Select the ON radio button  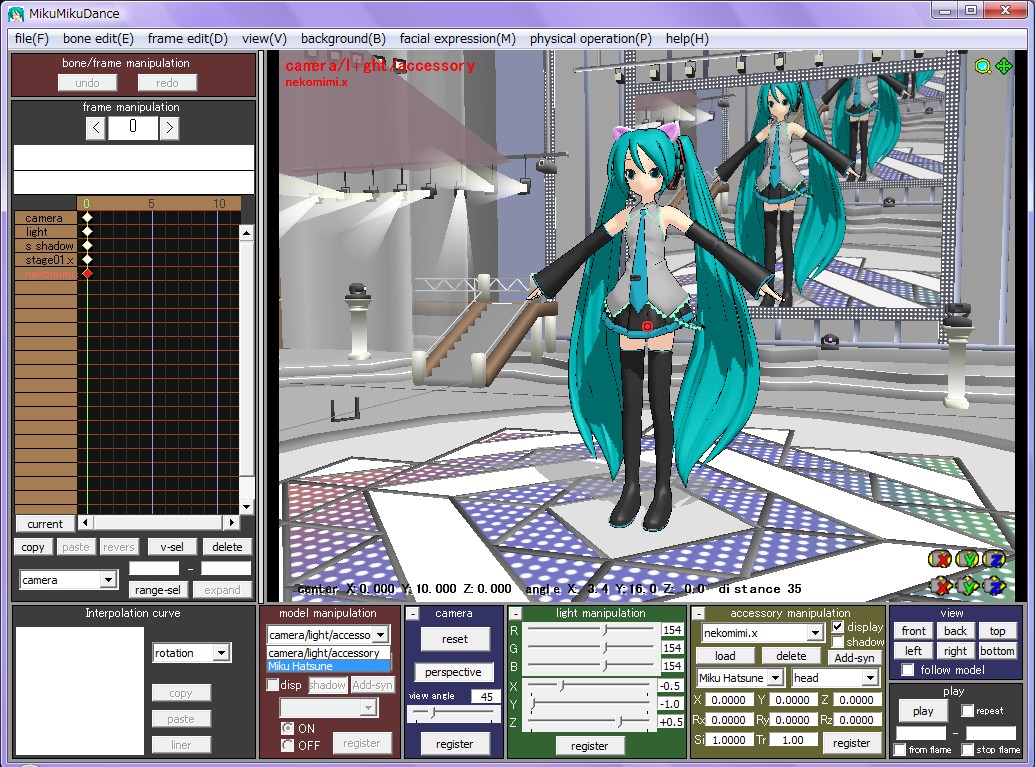click(x=287, y=728)
